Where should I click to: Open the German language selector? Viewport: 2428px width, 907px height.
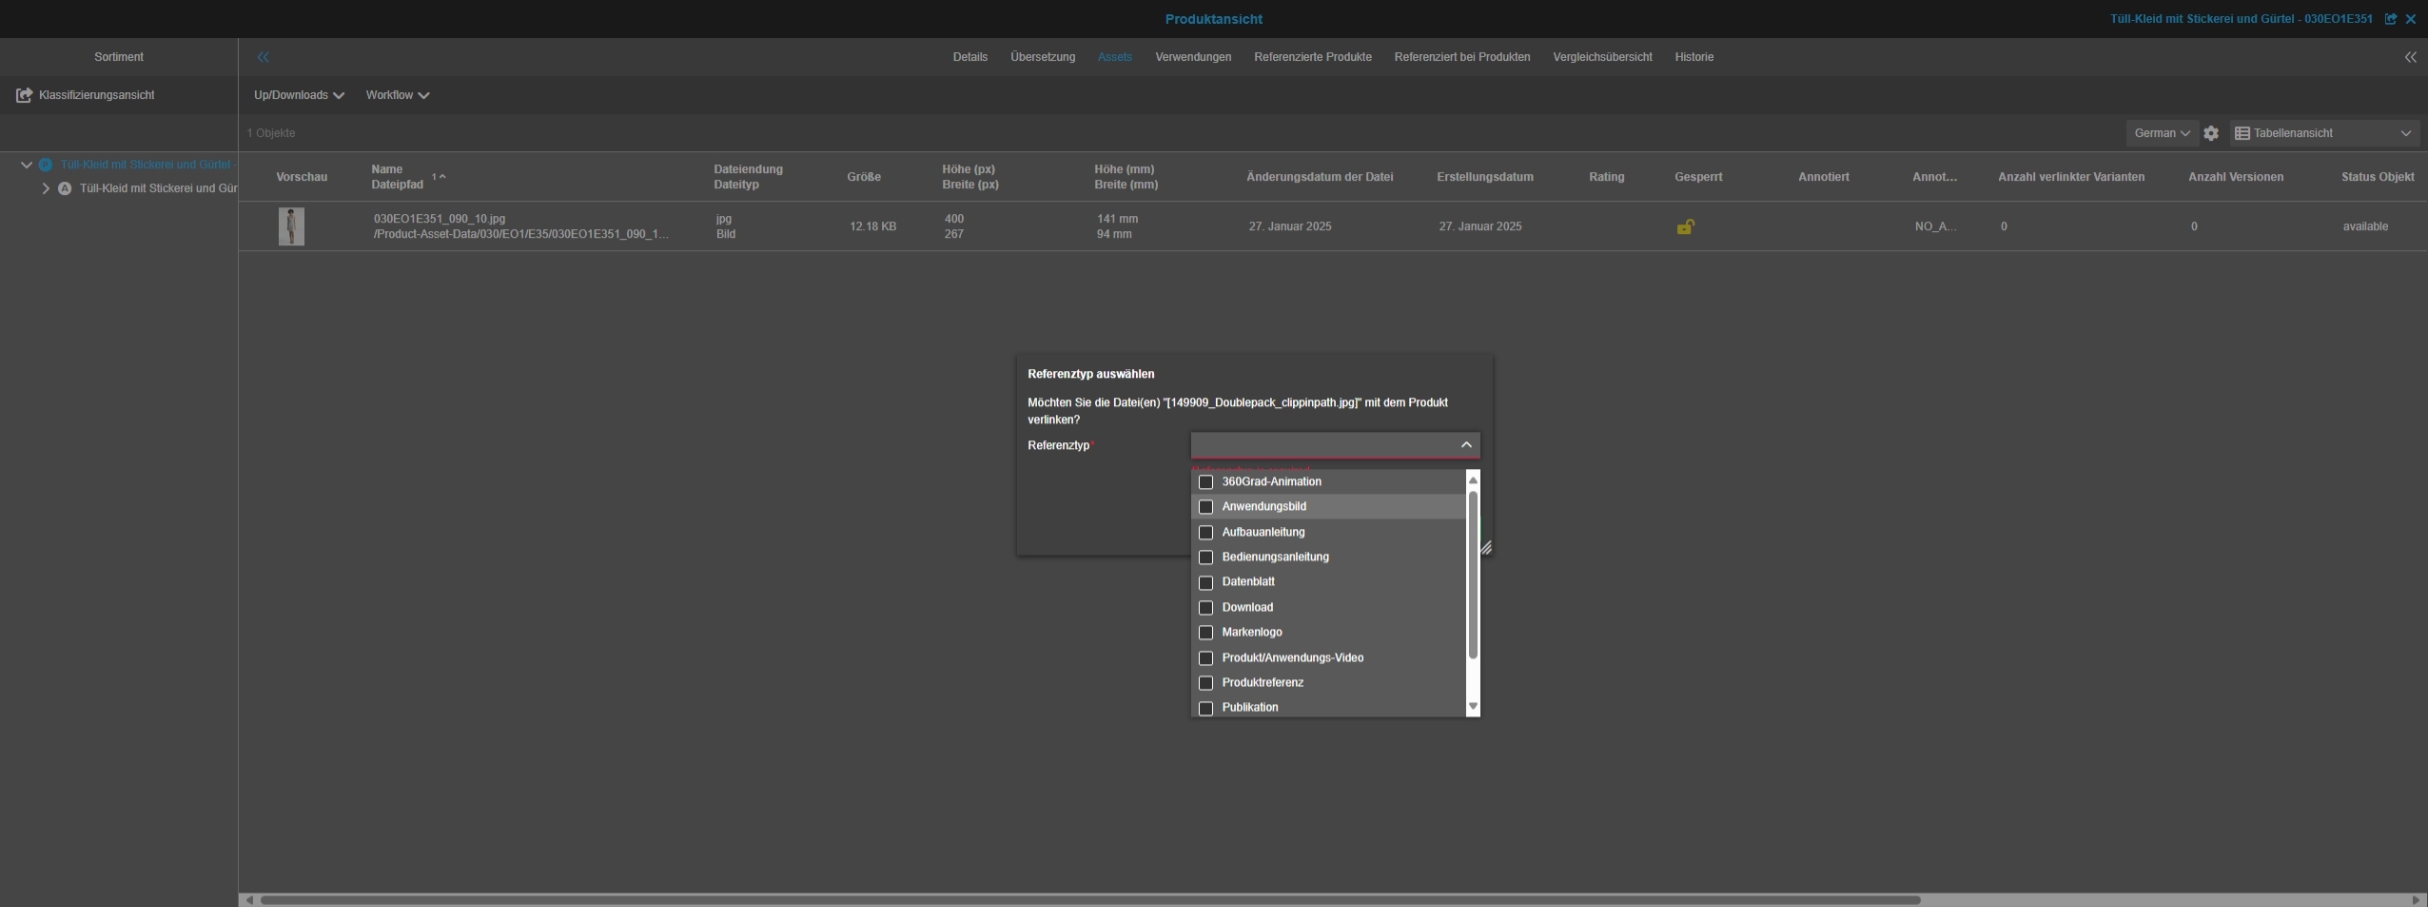tap(2161, 133)
